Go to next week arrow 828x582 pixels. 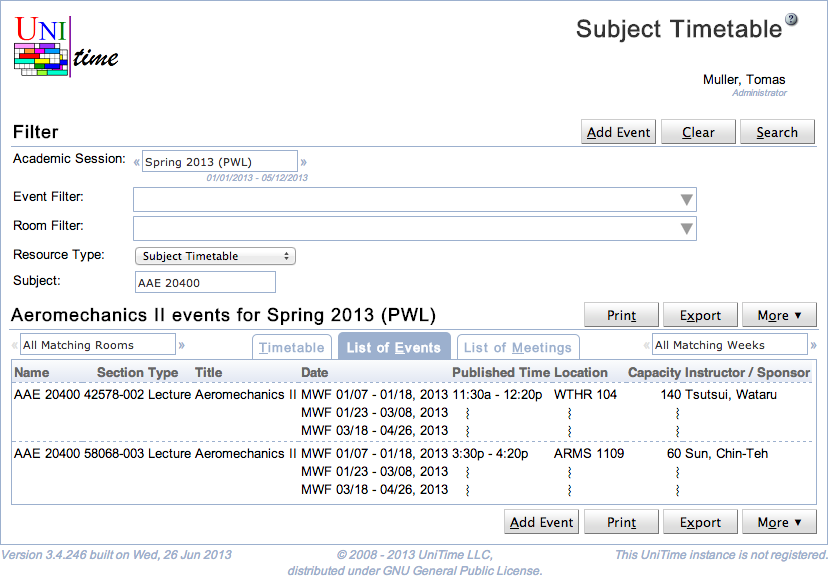813,345
